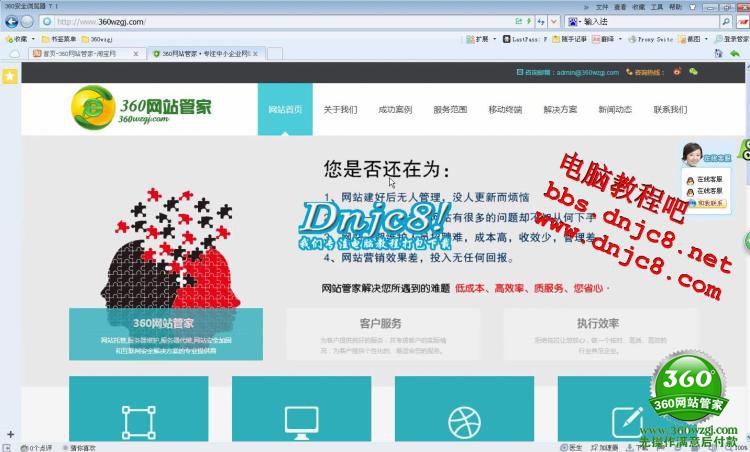This screenshot has height=452, width=750.
Task: Open the 联系我们 navigation item
Action: tap(670, 109)
